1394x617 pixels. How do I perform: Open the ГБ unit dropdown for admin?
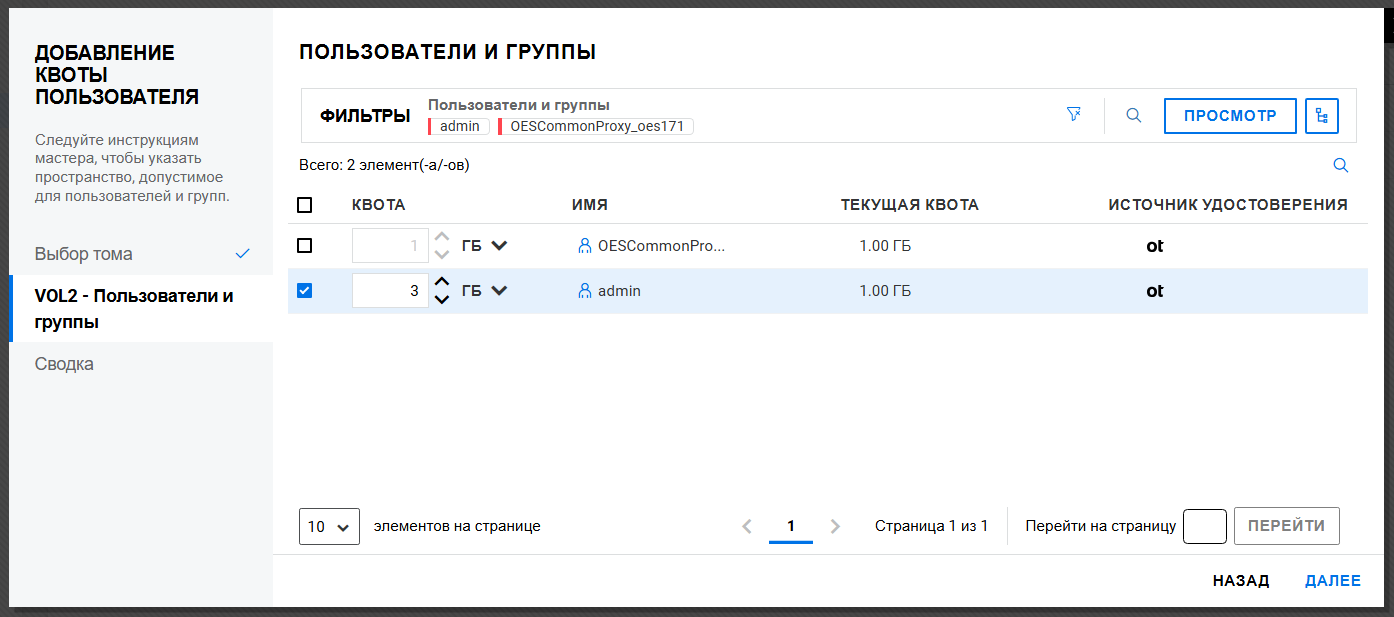coord(485,291)
